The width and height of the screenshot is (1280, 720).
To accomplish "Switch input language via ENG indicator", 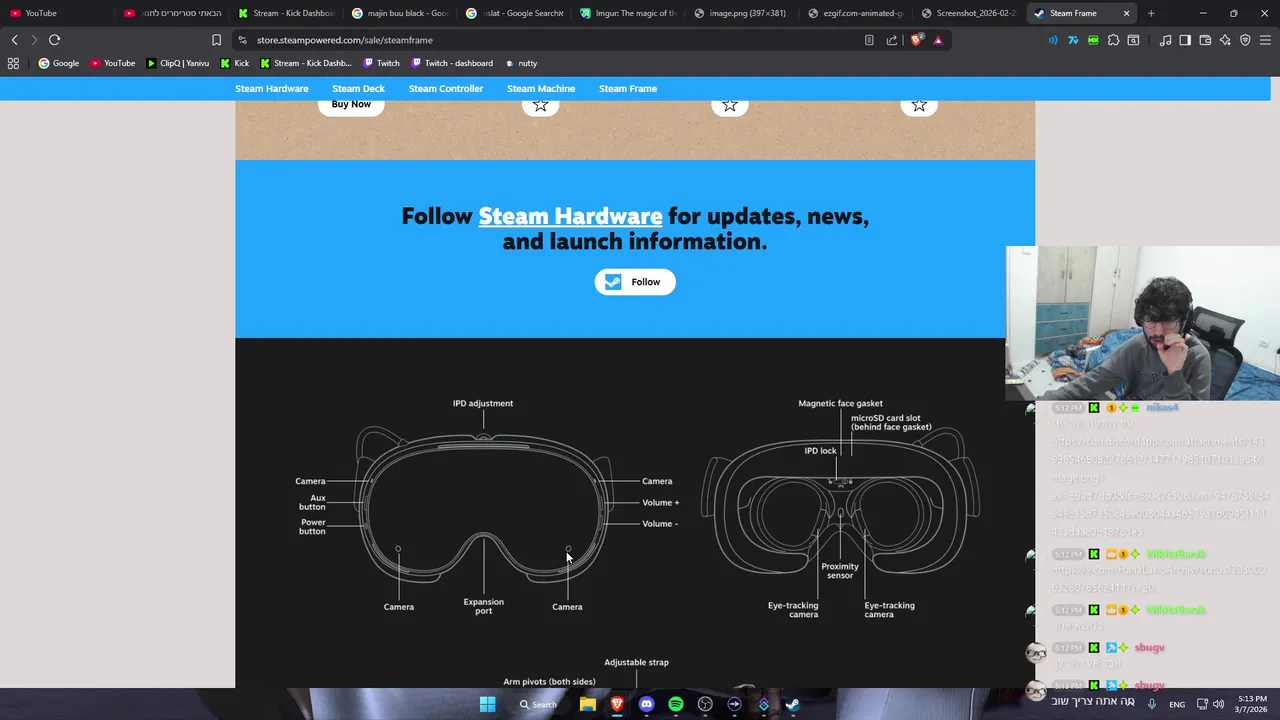I will [x=1177, y=704].
